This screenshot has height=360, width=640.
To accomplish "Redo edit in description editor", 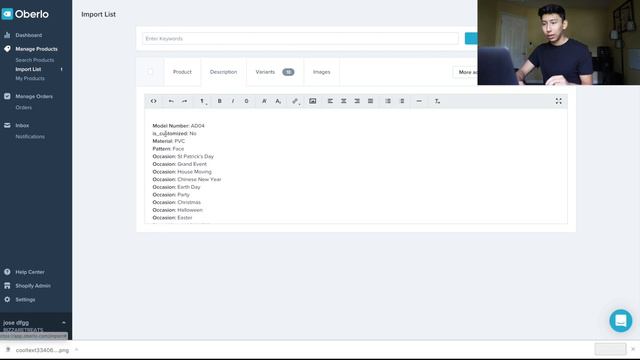I will tap(184, 101).
